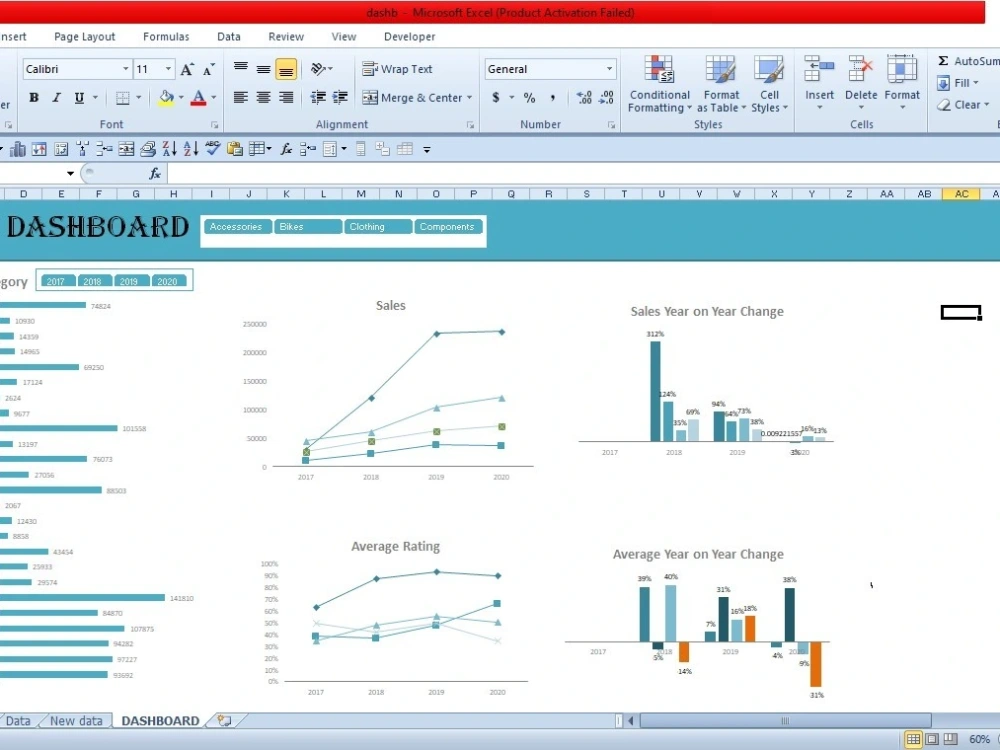Screen dimensions: 1000x750
Task: Select Middle Align icon
Action: [263, 69]
